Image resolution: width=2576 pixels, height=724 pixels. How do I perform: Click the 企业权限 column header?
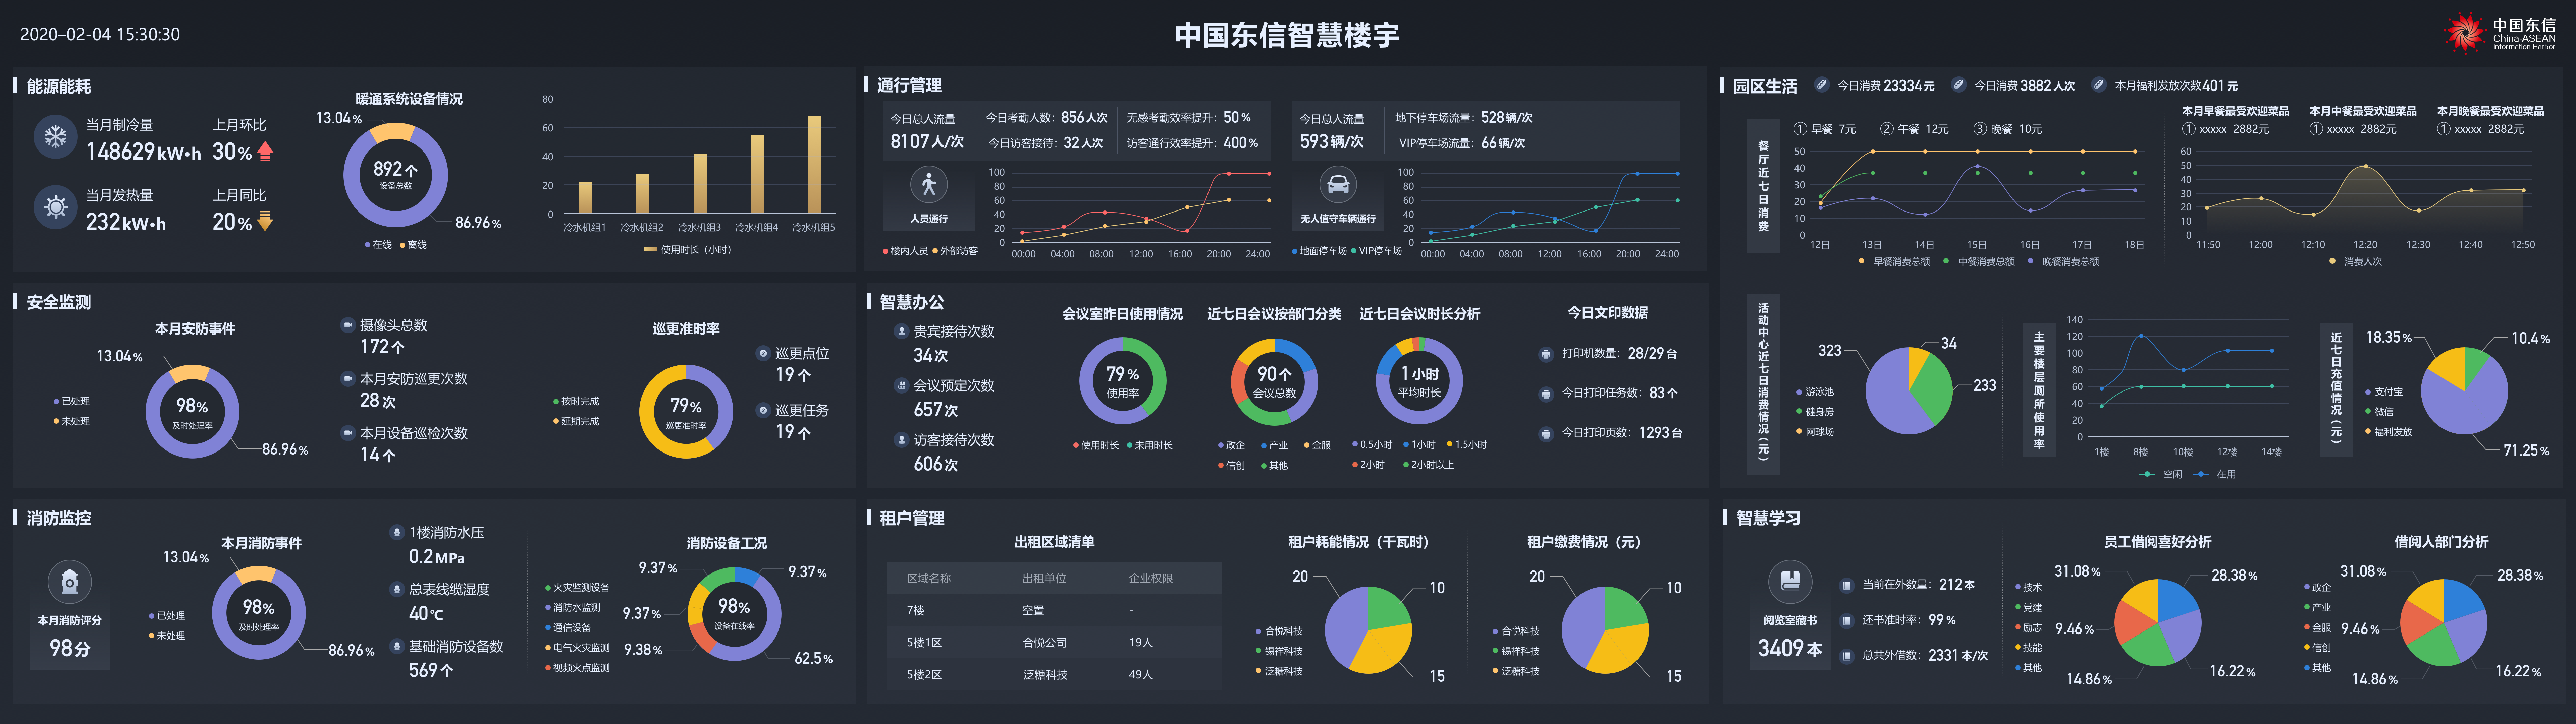coord(1151,578)
